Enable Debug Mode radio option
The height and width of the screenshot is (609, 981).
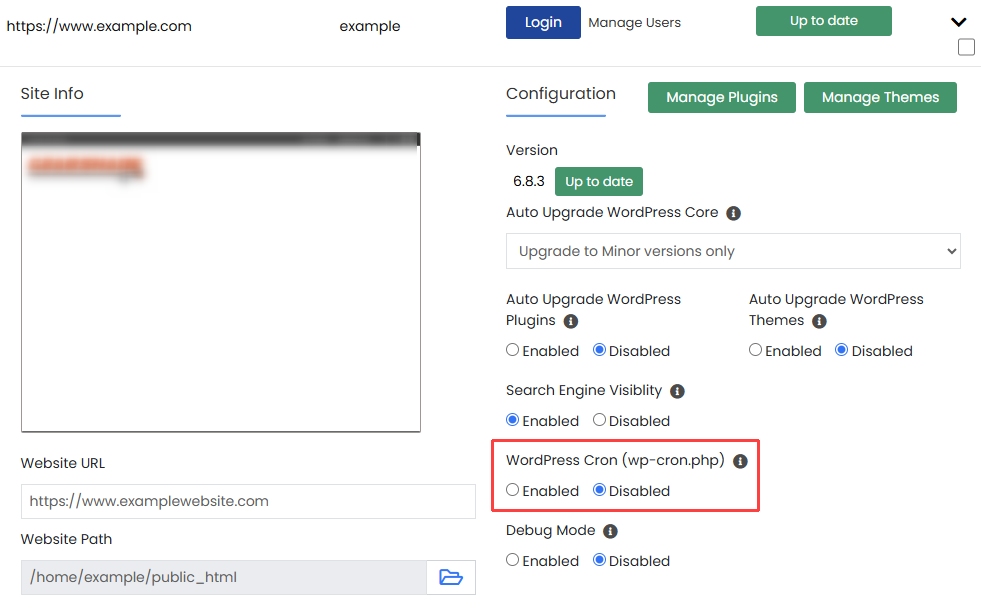pos(513,560)
